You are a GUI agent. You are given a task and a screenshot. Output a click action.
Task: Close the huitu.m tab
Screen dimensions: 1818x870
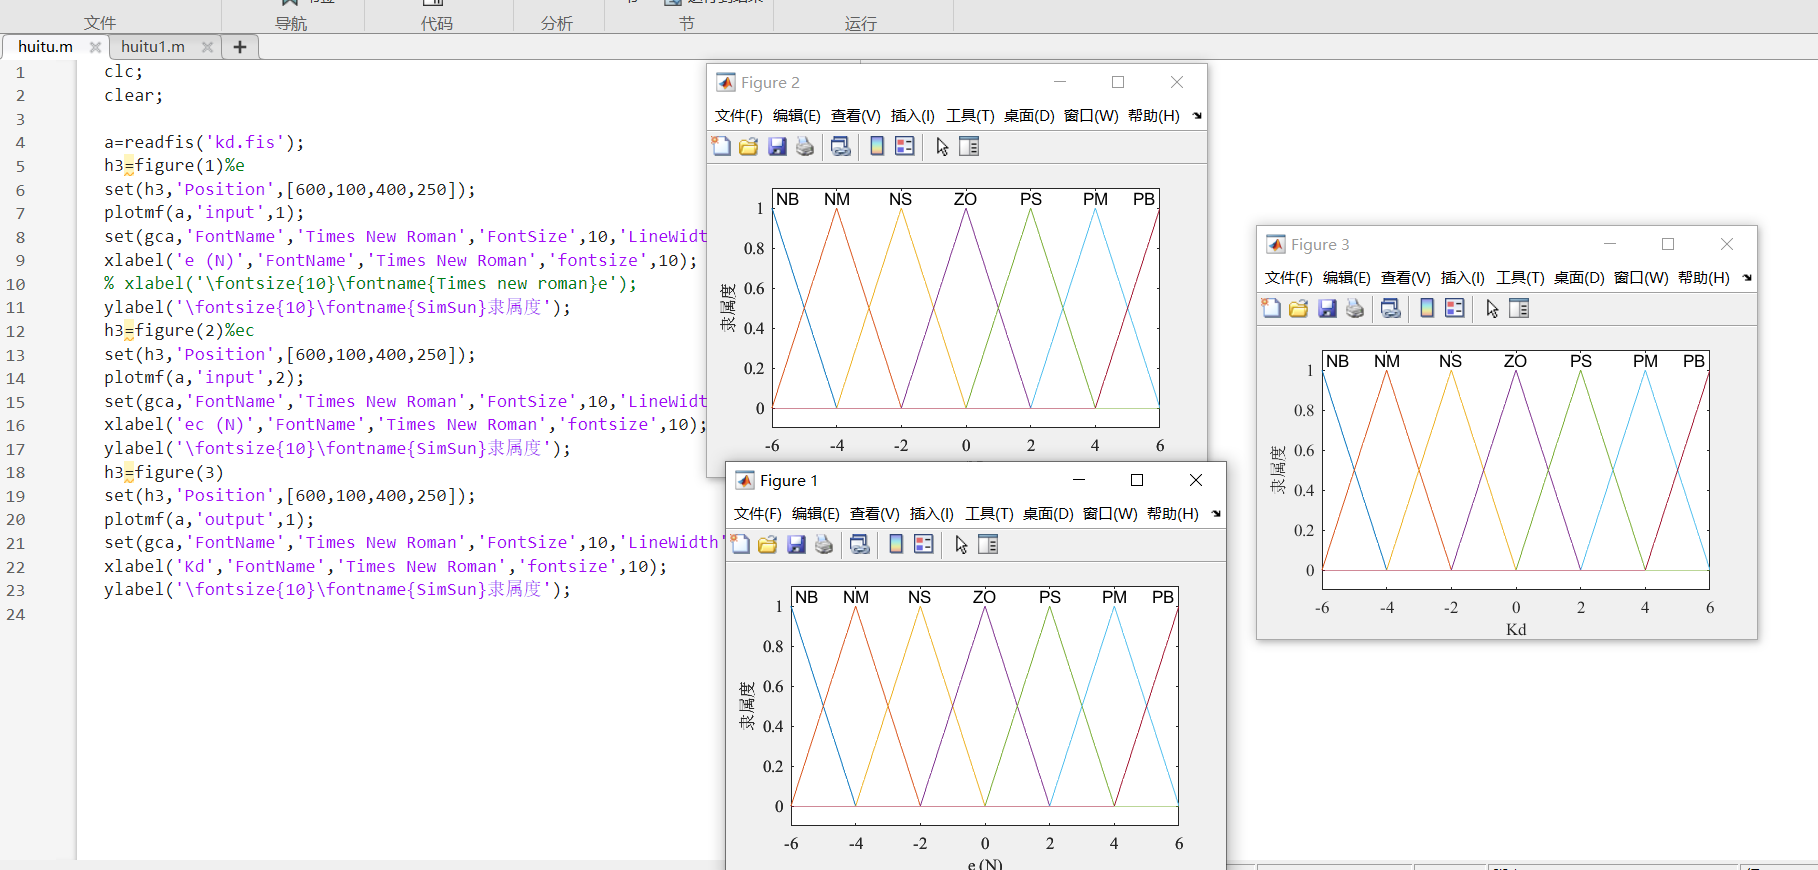(95, 47)
